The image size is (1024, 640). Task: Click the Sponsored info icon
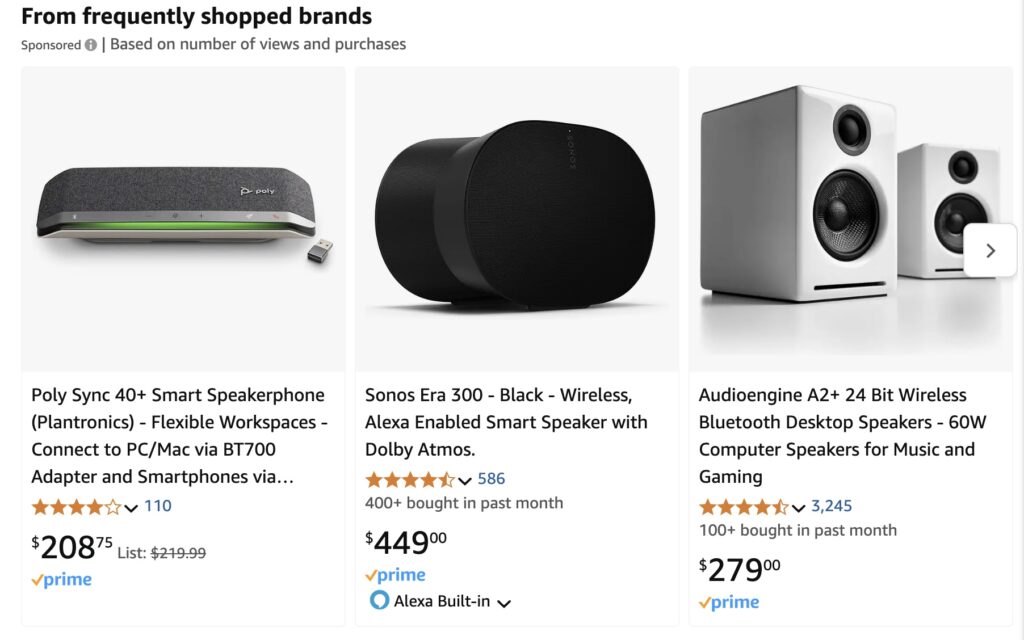click(91, 45)
